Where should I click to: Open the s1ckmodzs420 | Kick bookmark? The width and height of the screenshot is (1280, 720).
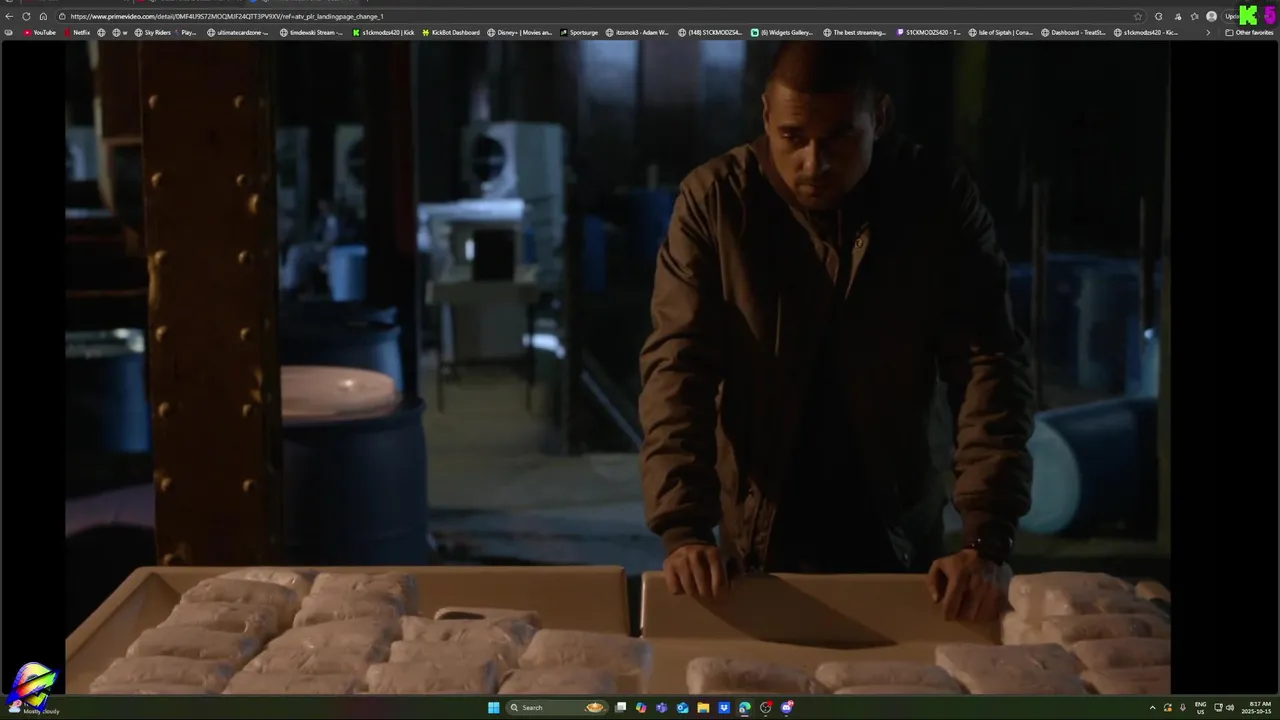(383, 32)
